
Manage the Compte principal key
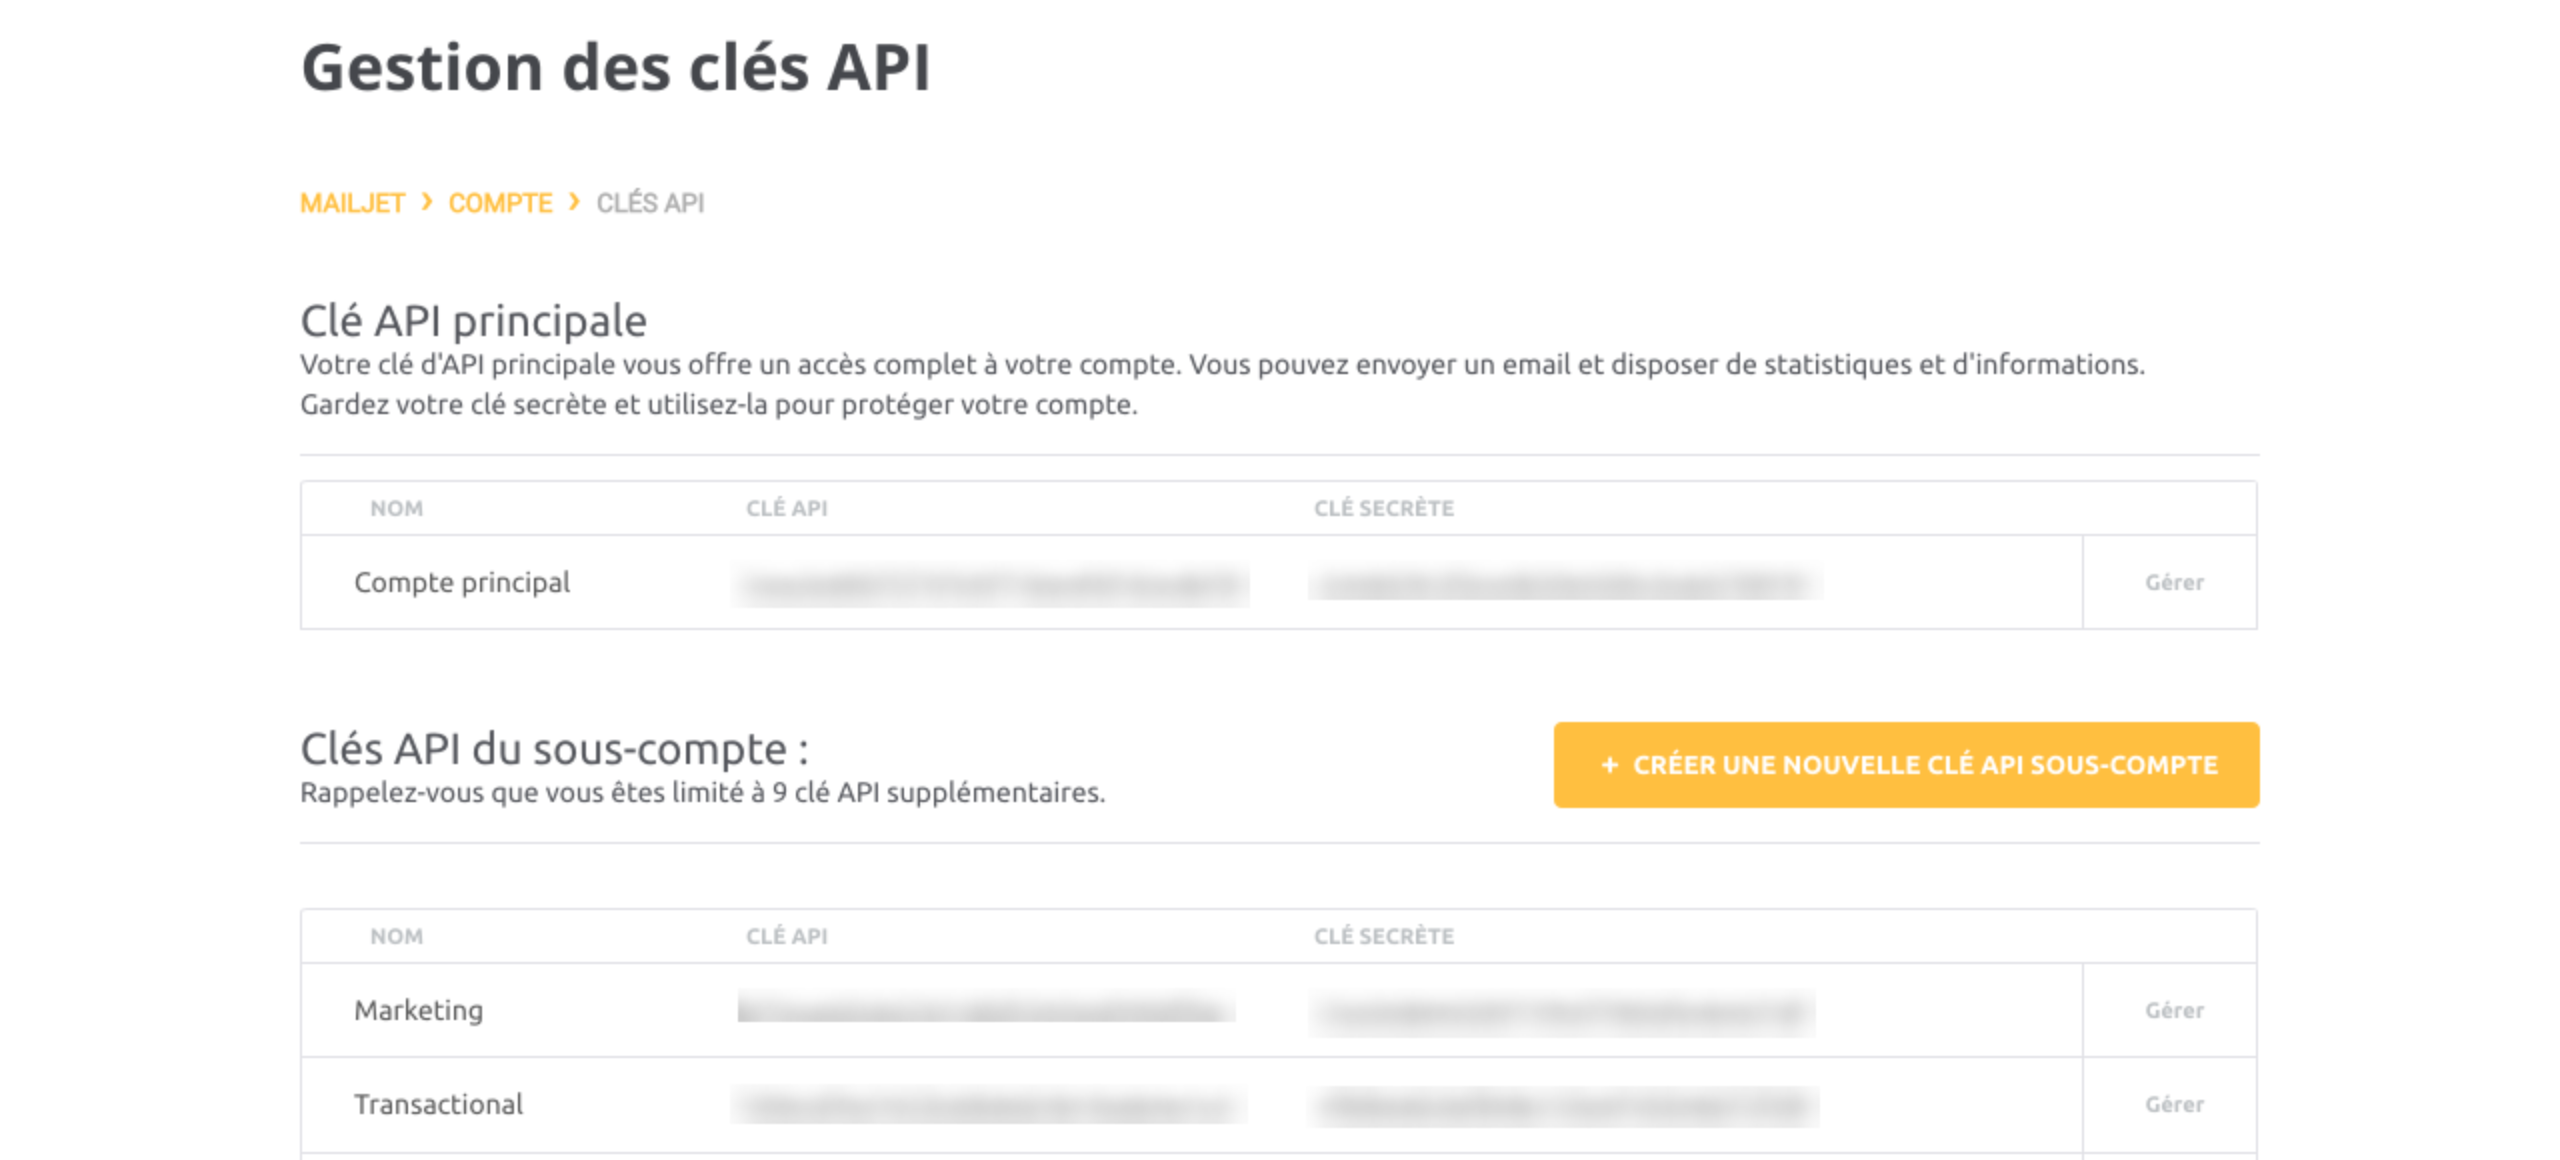click(x=2174, y=582)
